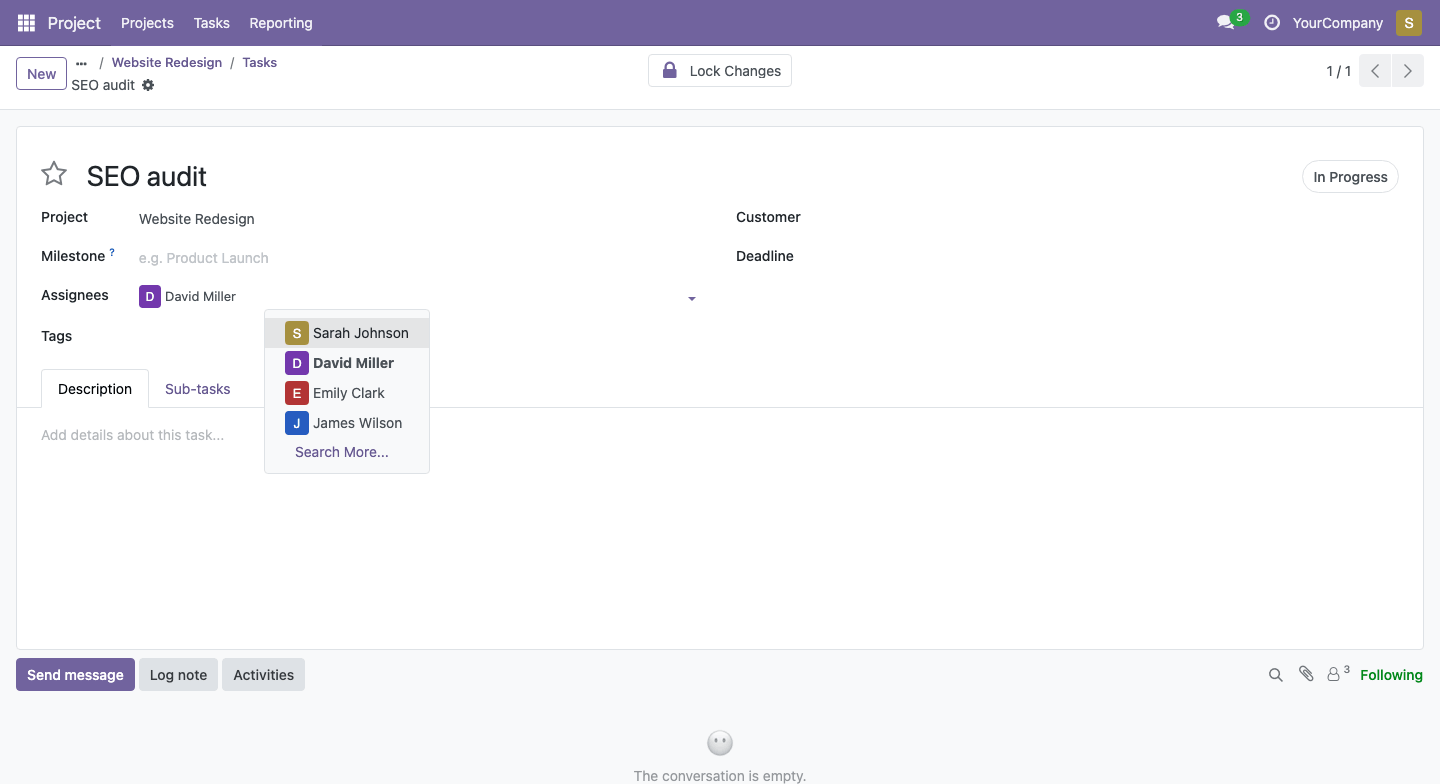Choose James Wilson as assignee
The image size is (1440, 784).
click(347, 423)
